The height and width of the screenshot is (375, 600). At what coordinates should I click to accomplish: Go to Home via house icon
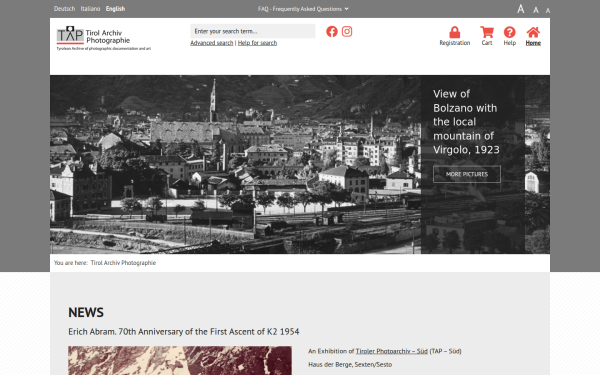coord(533,32)
